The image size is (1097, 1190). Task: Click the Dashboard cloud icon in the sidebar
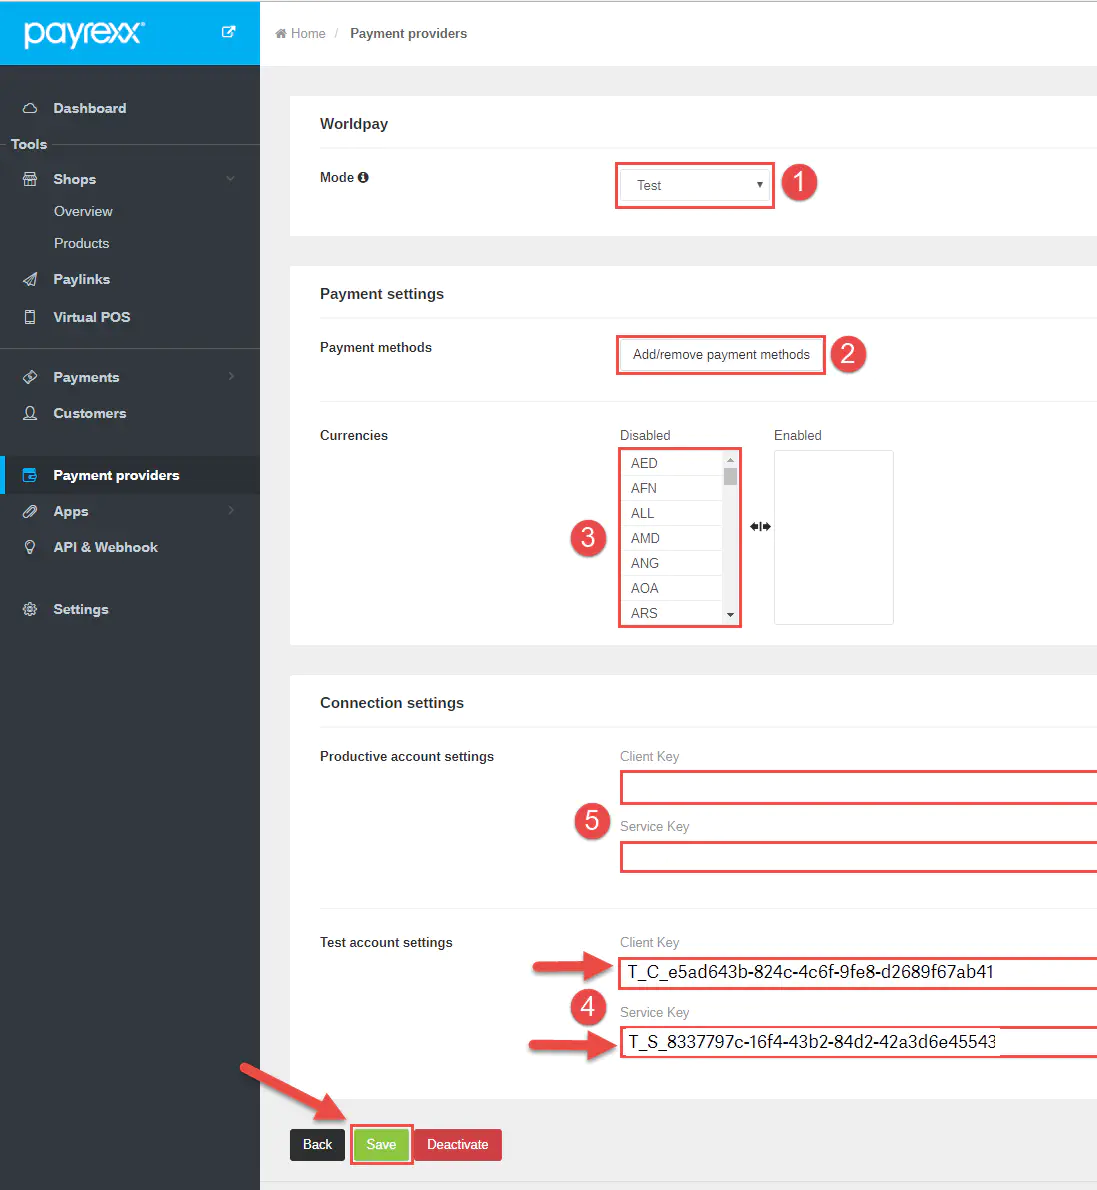coord(30,108)
